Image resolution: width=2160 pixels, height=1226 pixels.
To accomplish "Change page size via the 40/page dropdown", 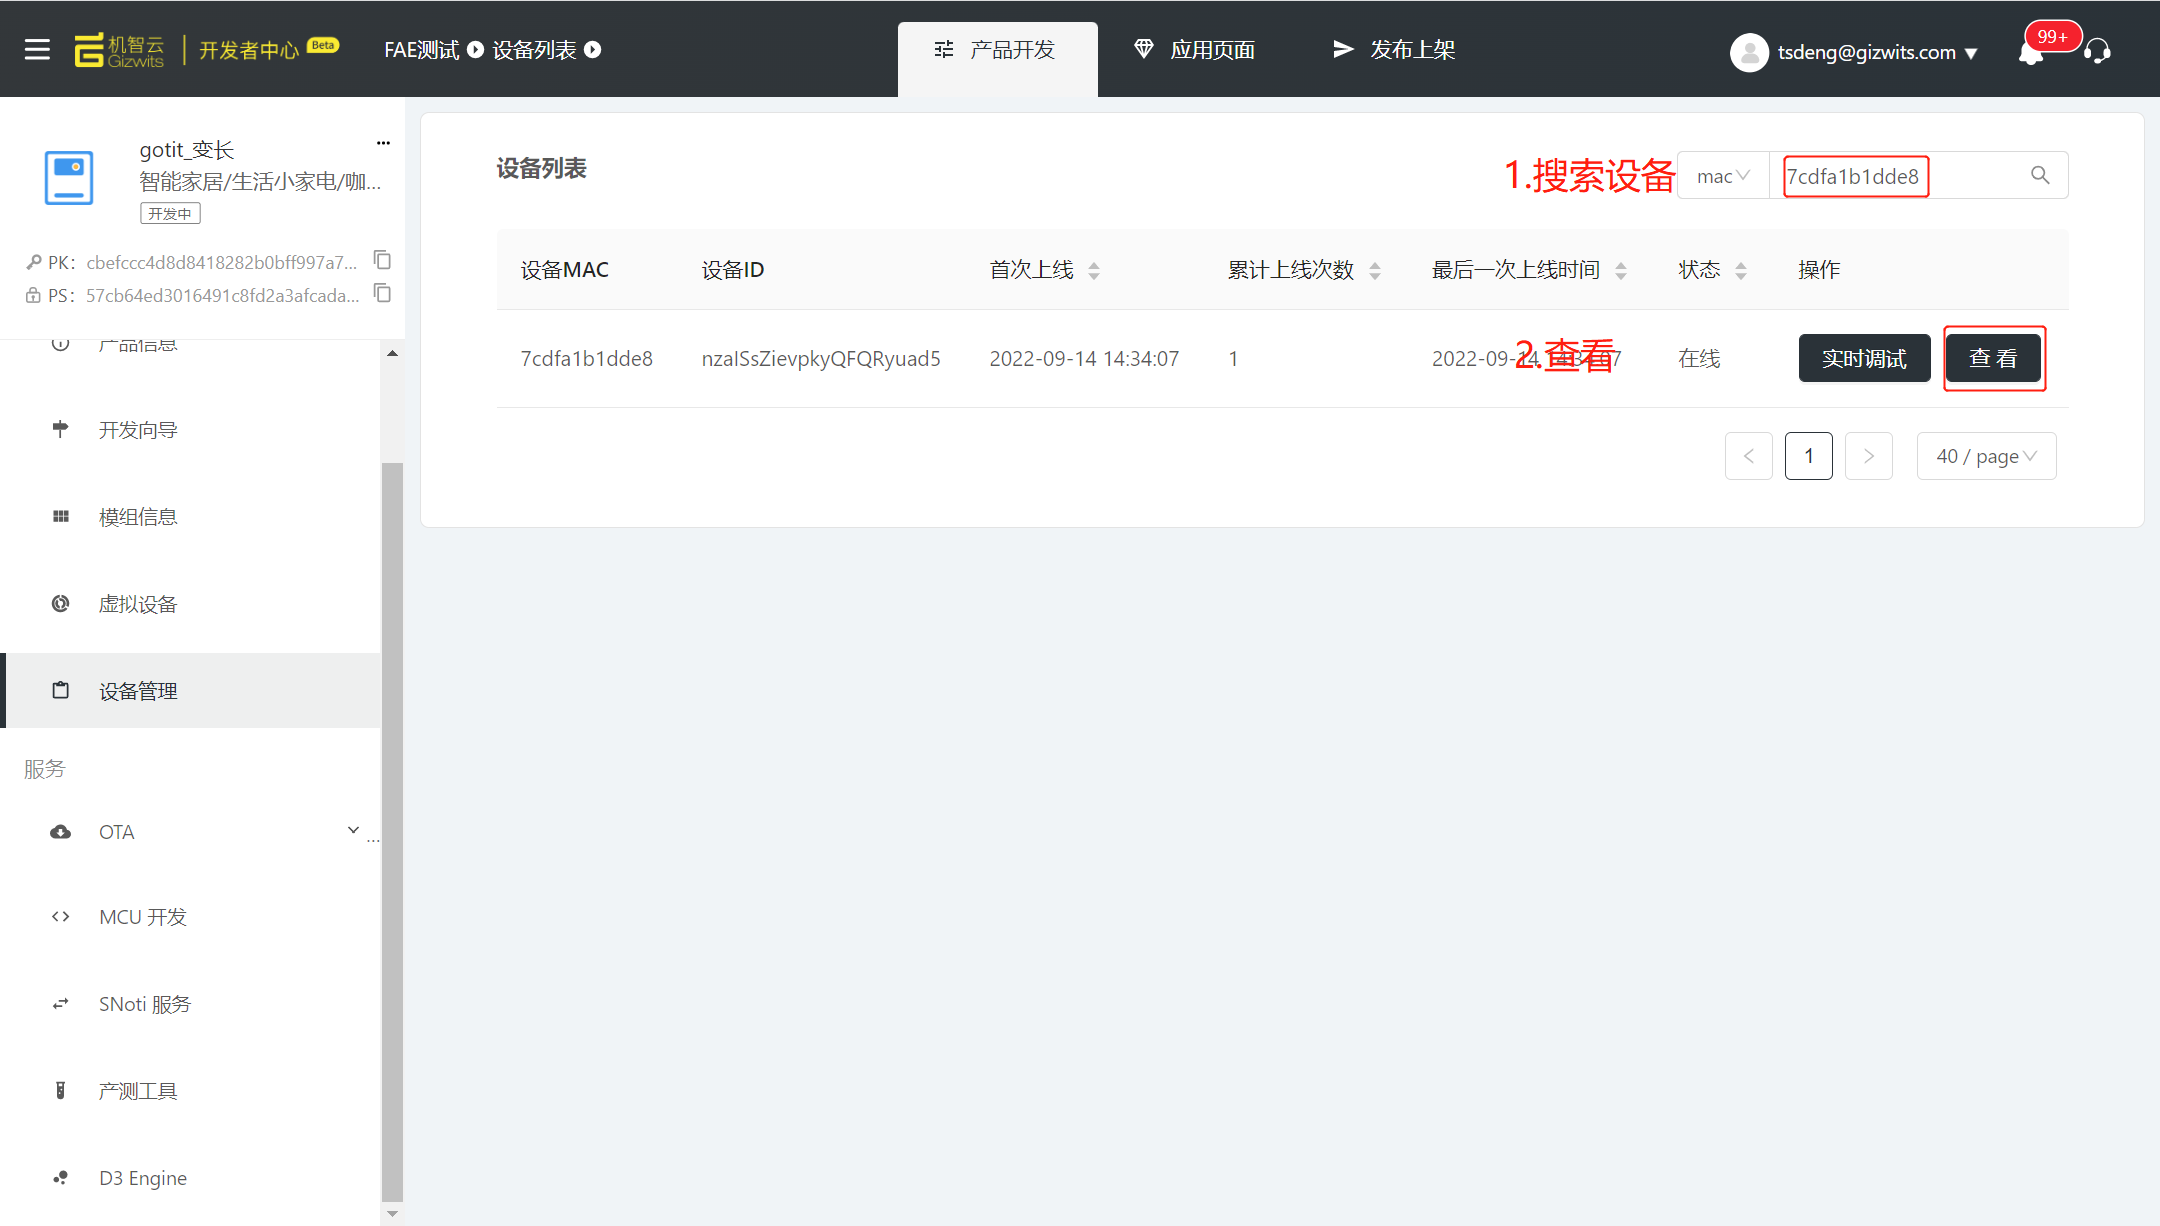I will tap(1986, 456).
